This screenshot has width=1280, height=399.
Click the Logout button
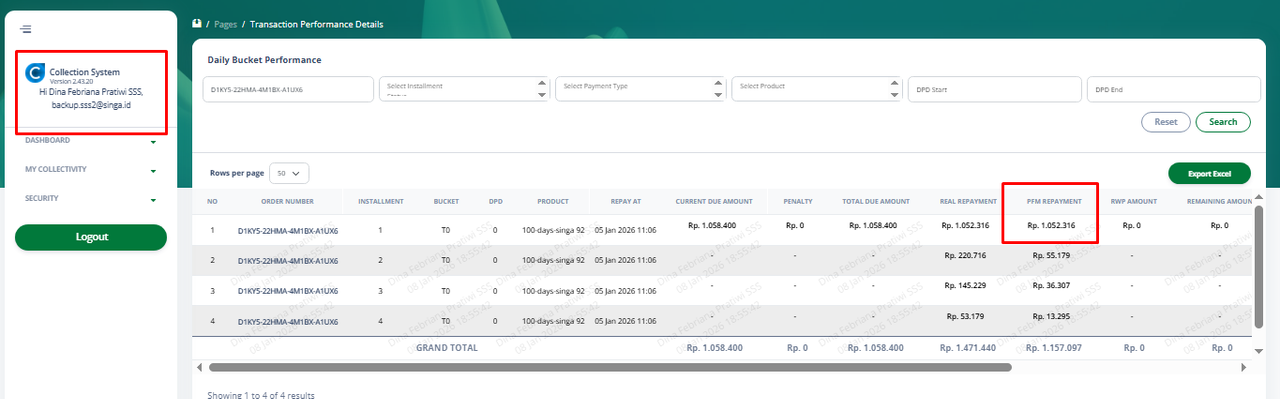pyautogui.click(x=91, y=237)
